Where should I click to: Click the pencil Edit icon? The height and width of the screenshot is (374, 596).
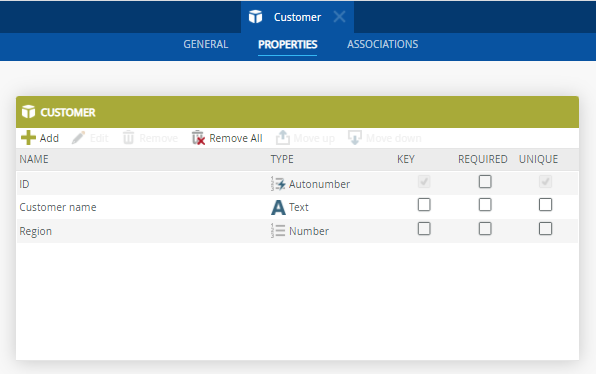point(78,138)
